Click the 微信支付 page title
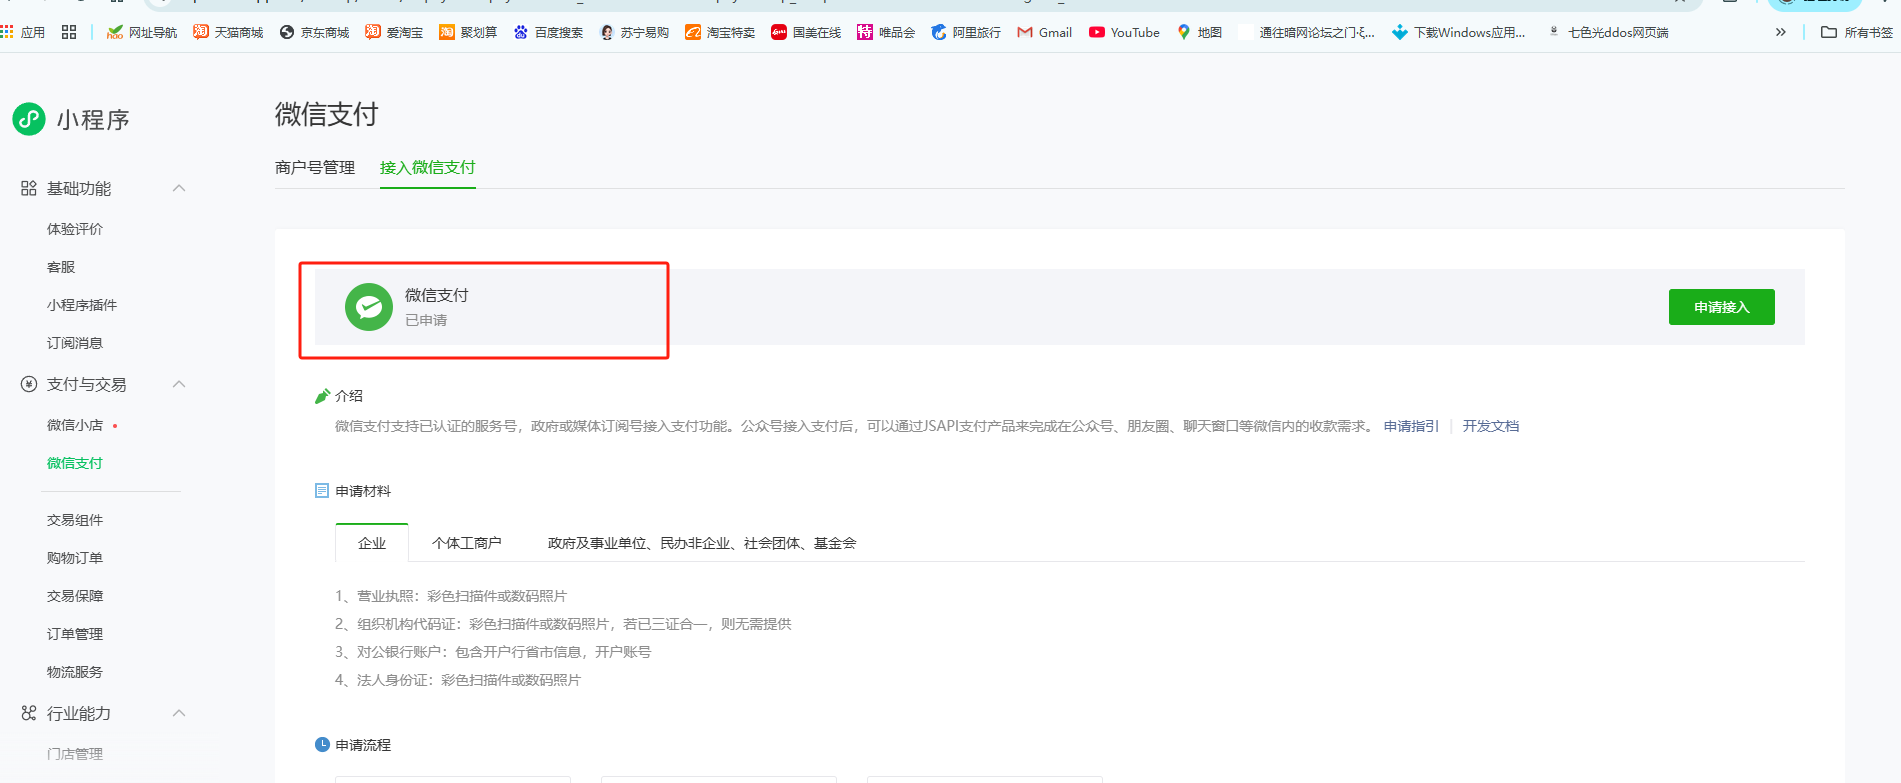This screenshot has height=783, width=1901. click(327, 114)
